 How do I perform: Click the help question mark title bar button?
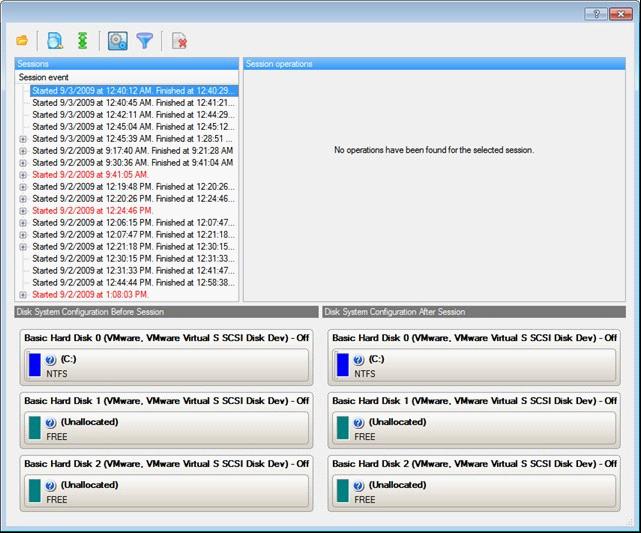(x=596, y=14)
